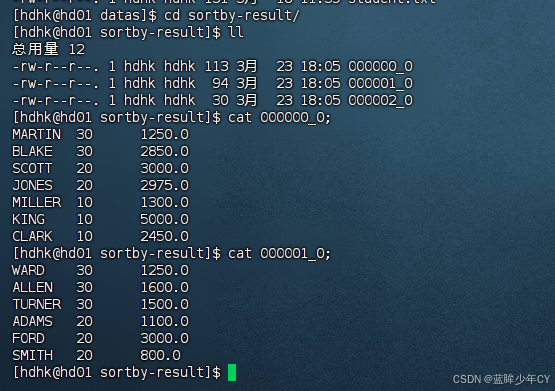The height and width of the screenshot is (391, 555).
Task: Click the ALLEN name entry
Action: coord(32,287)
